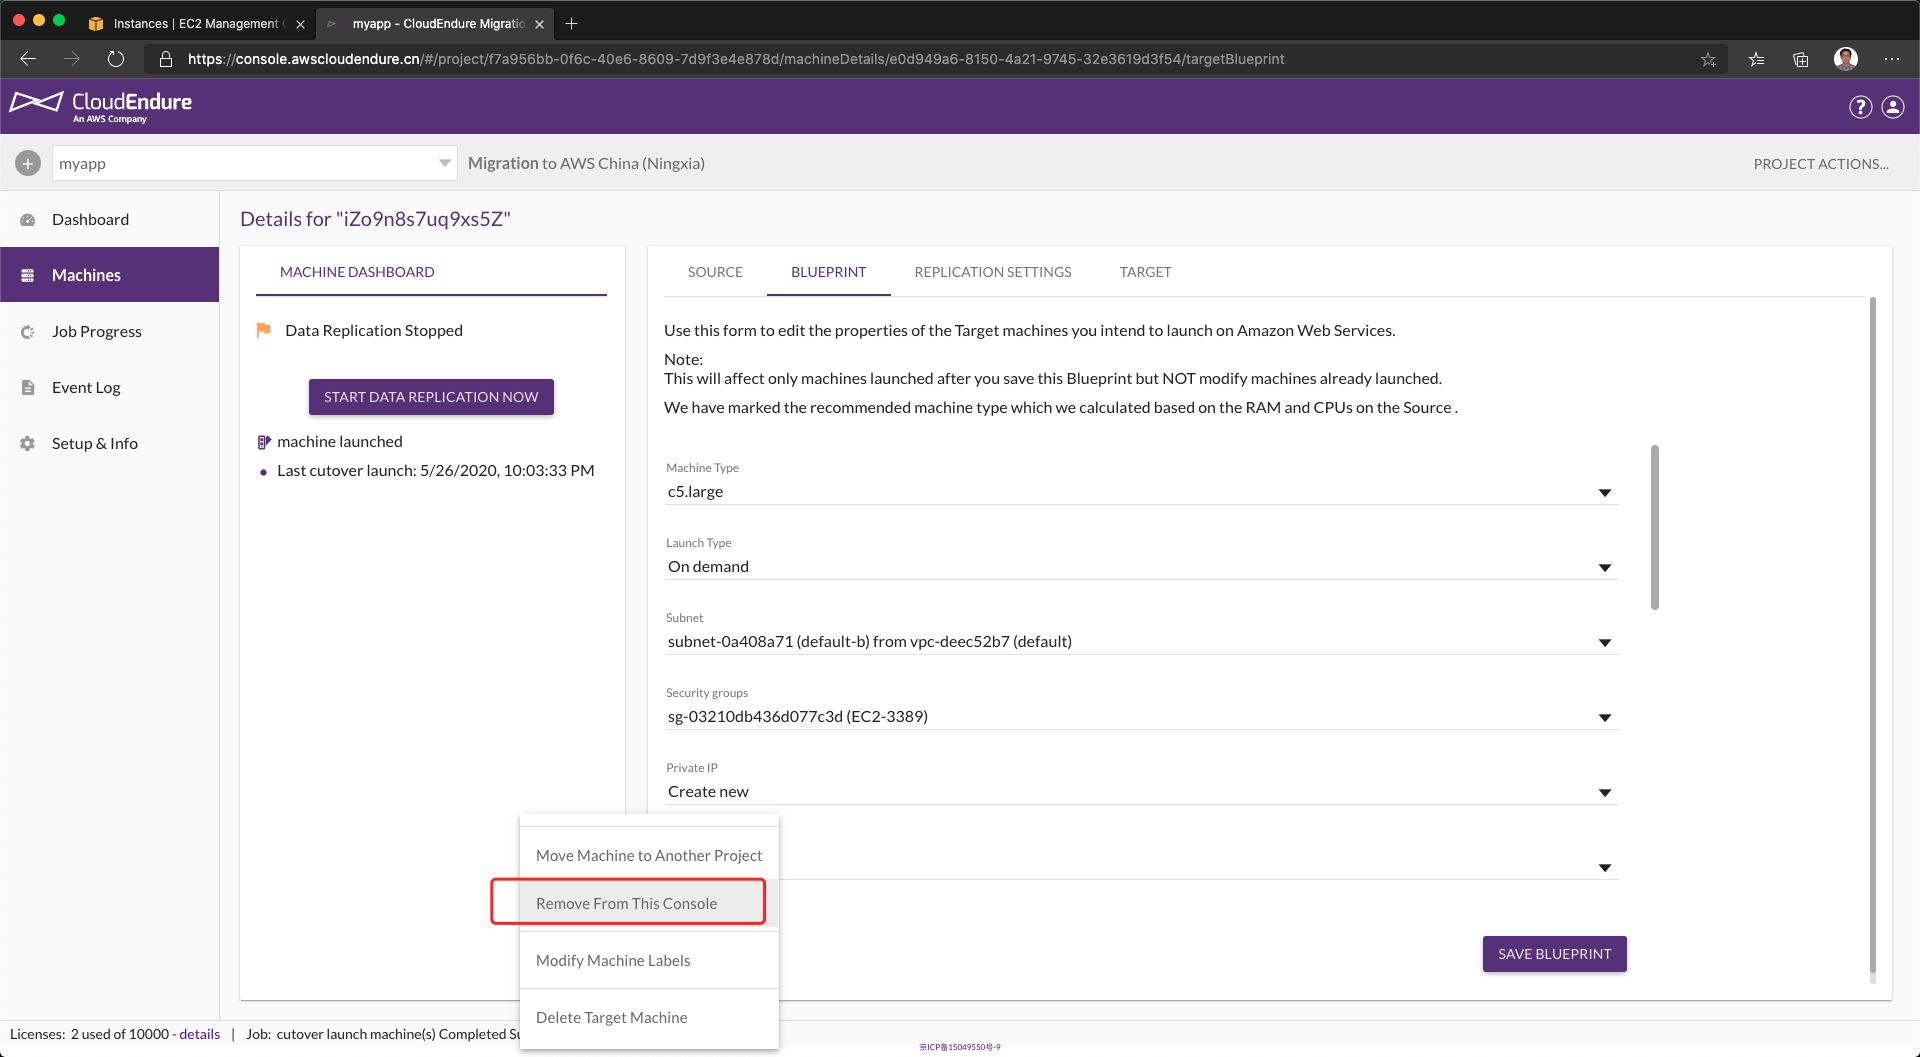This screenshot has width=1920, height=1057.
Task: Switch to the Source tab
Action: click(x=715, y=272)
